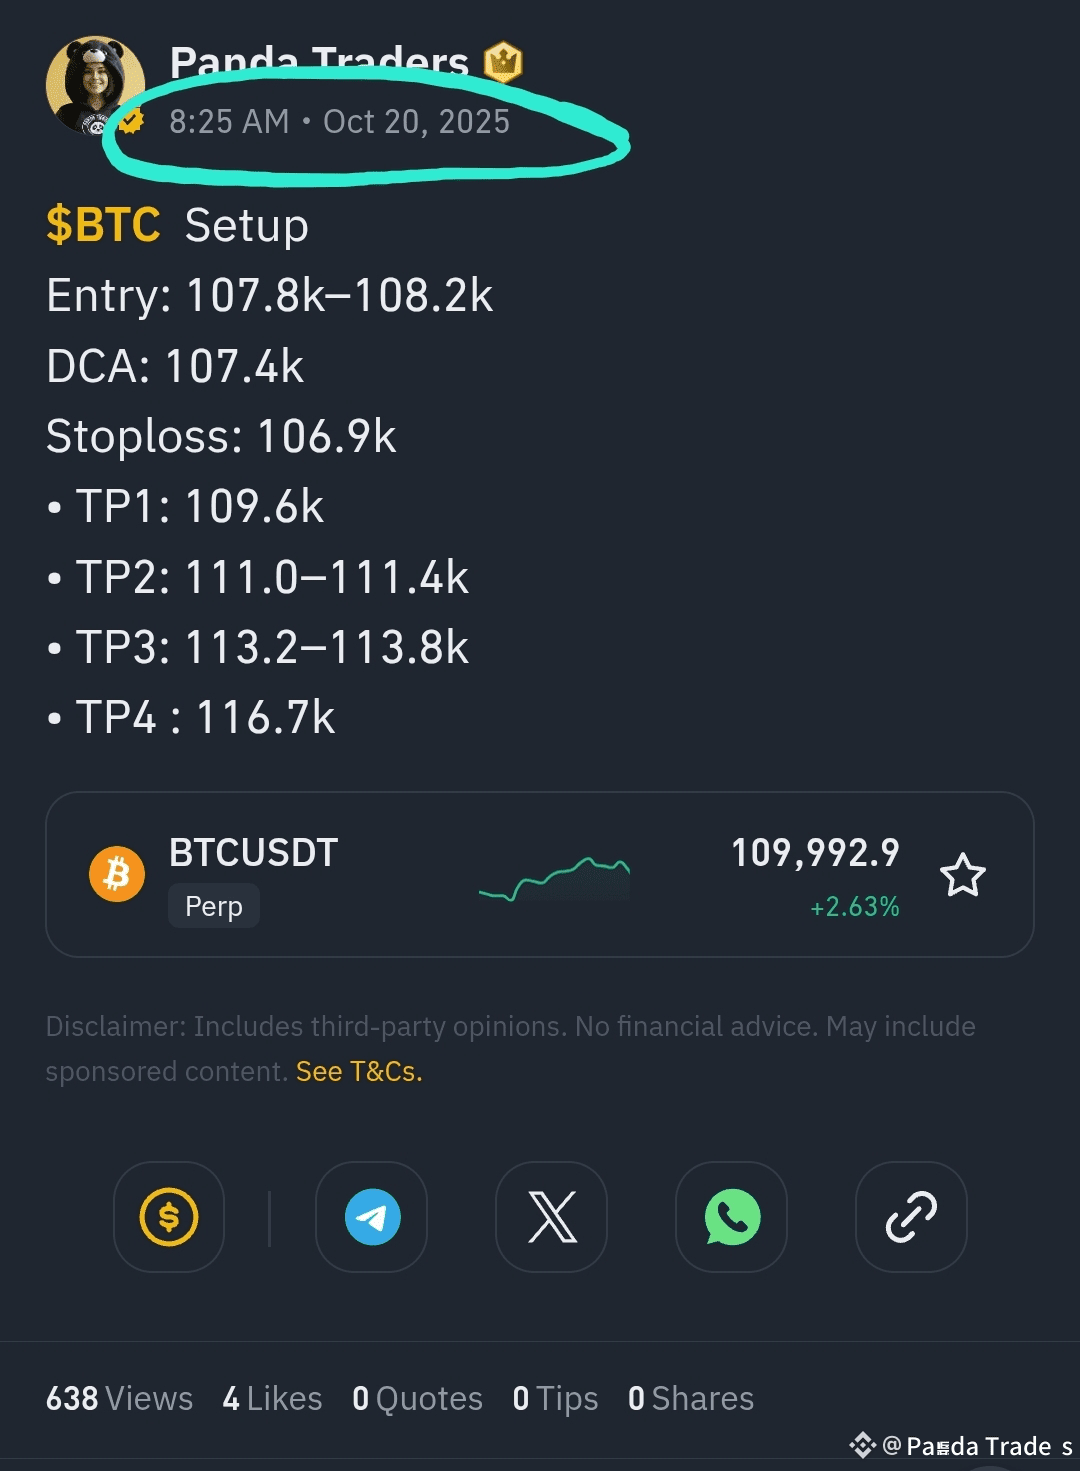Open price 109,992.9 details
Viewport: 1080px width, 1471px height.
point(815,853)
